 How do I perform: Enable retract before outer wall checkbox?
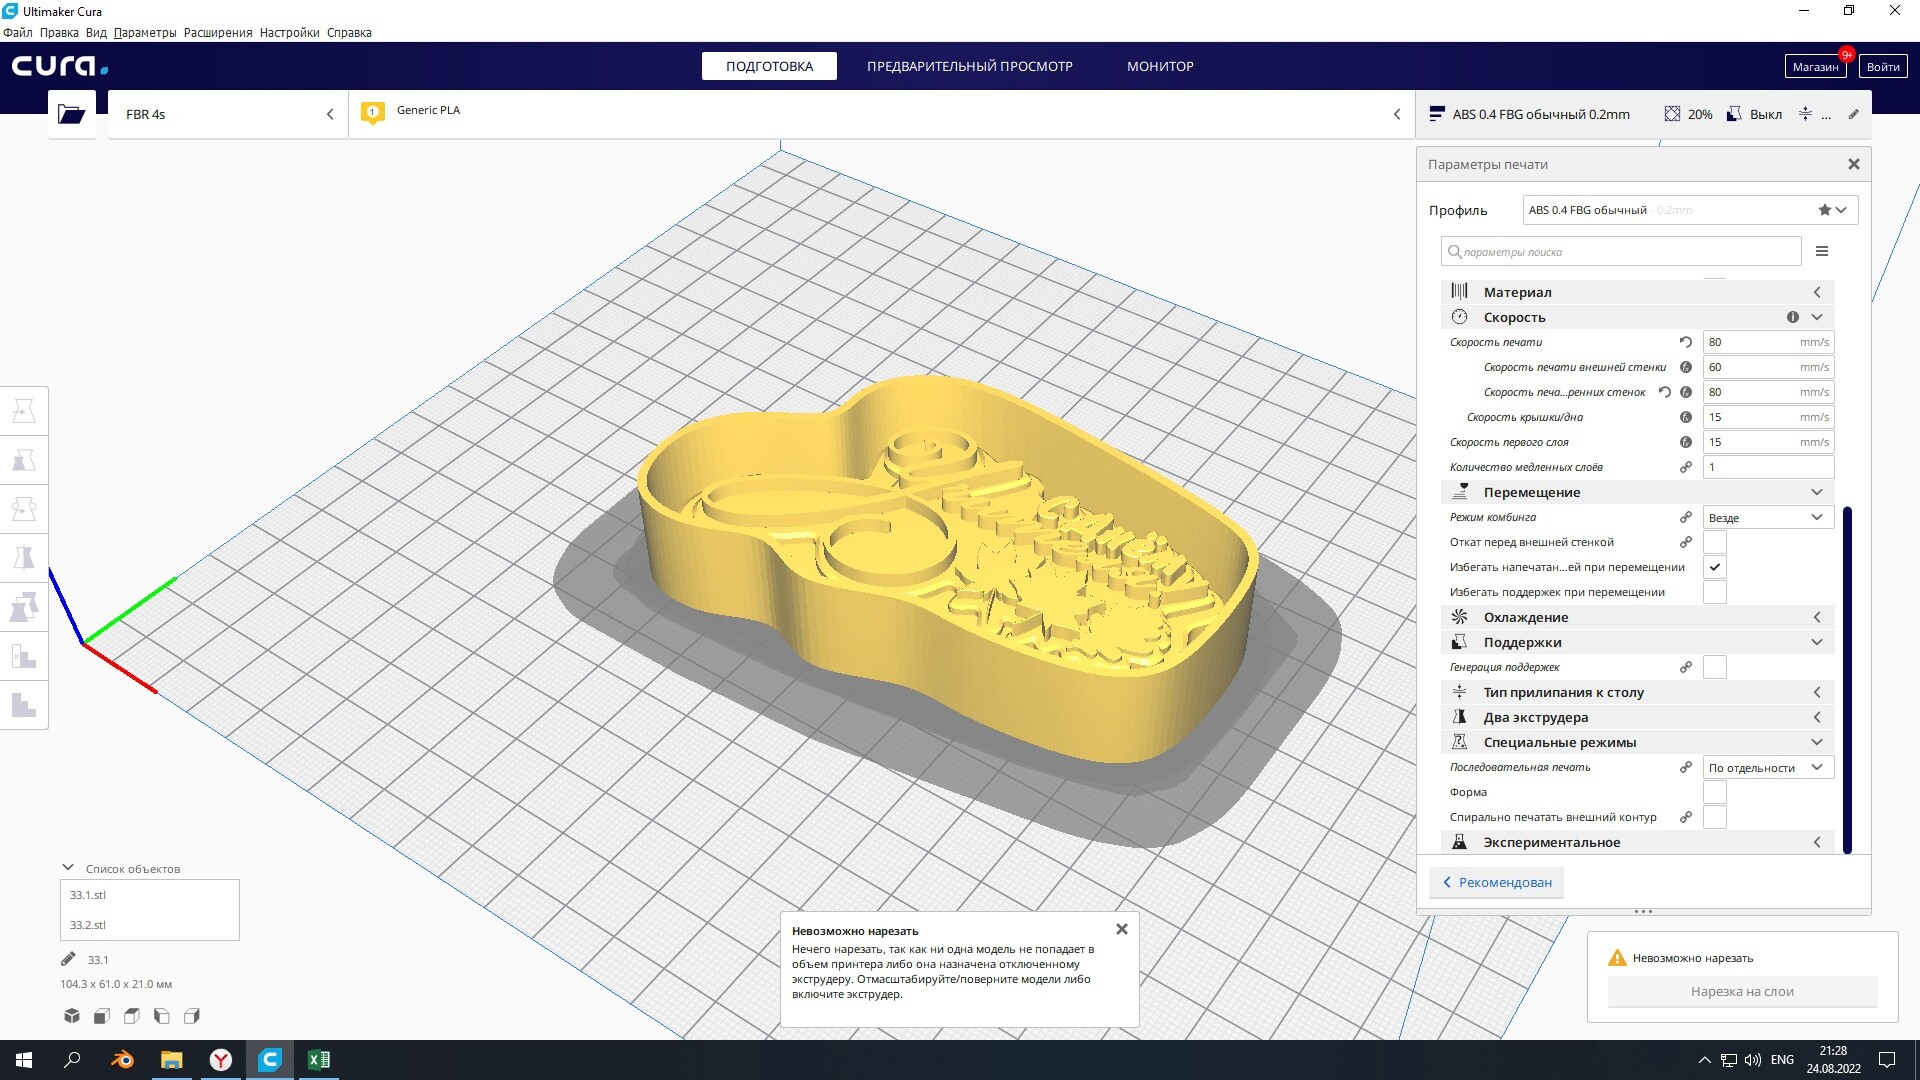1714,542
